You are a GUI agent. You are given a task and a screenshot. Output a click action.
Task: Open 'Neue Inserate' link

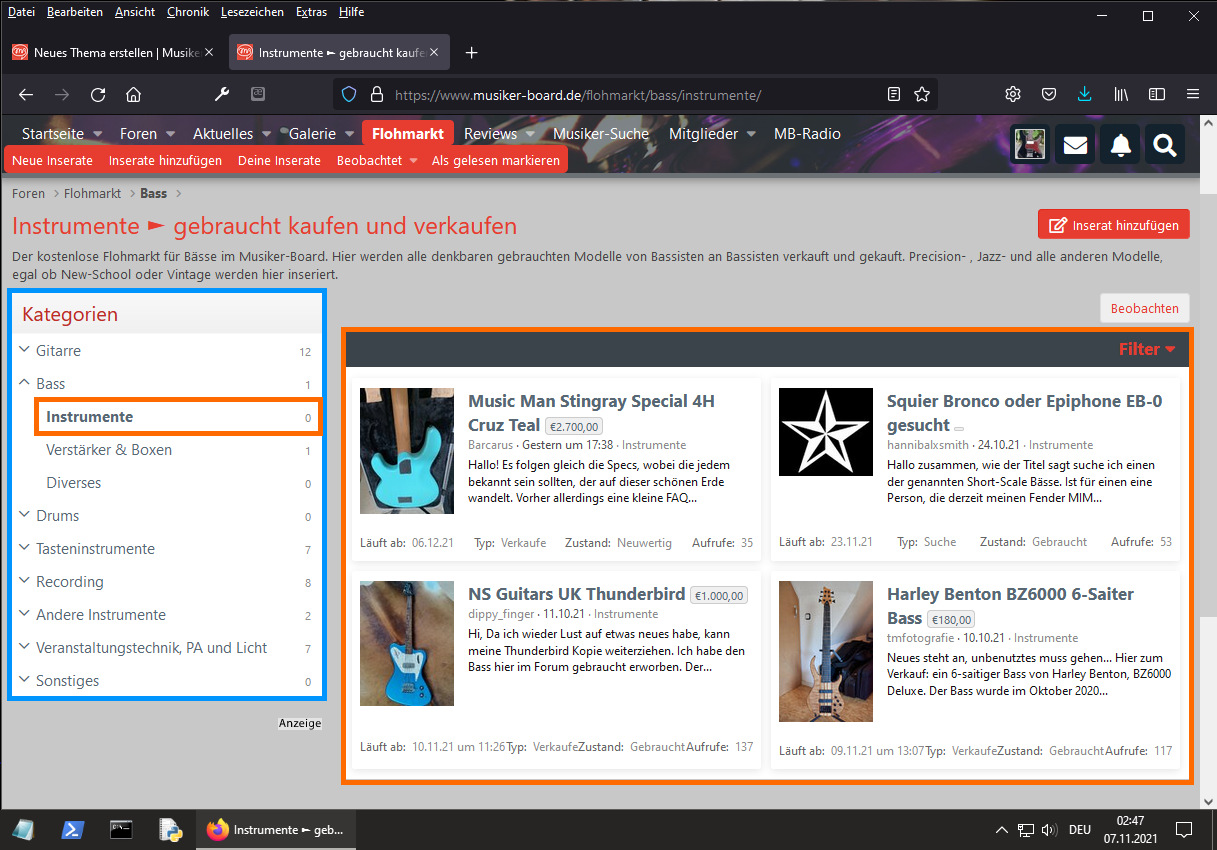[52, 160]
